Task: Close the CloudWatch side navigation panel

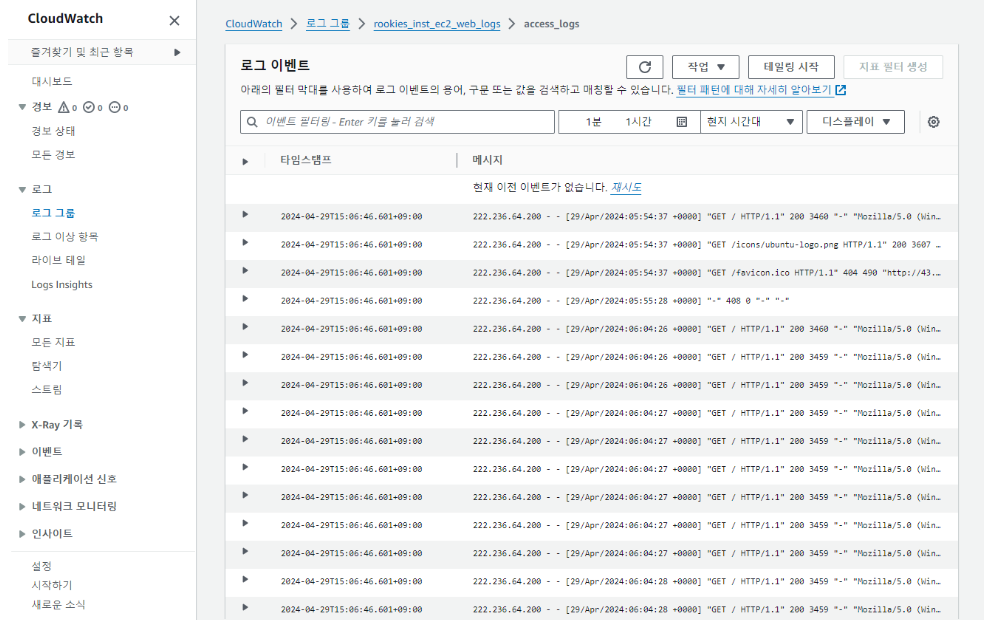Action: [x=174, y=21]
